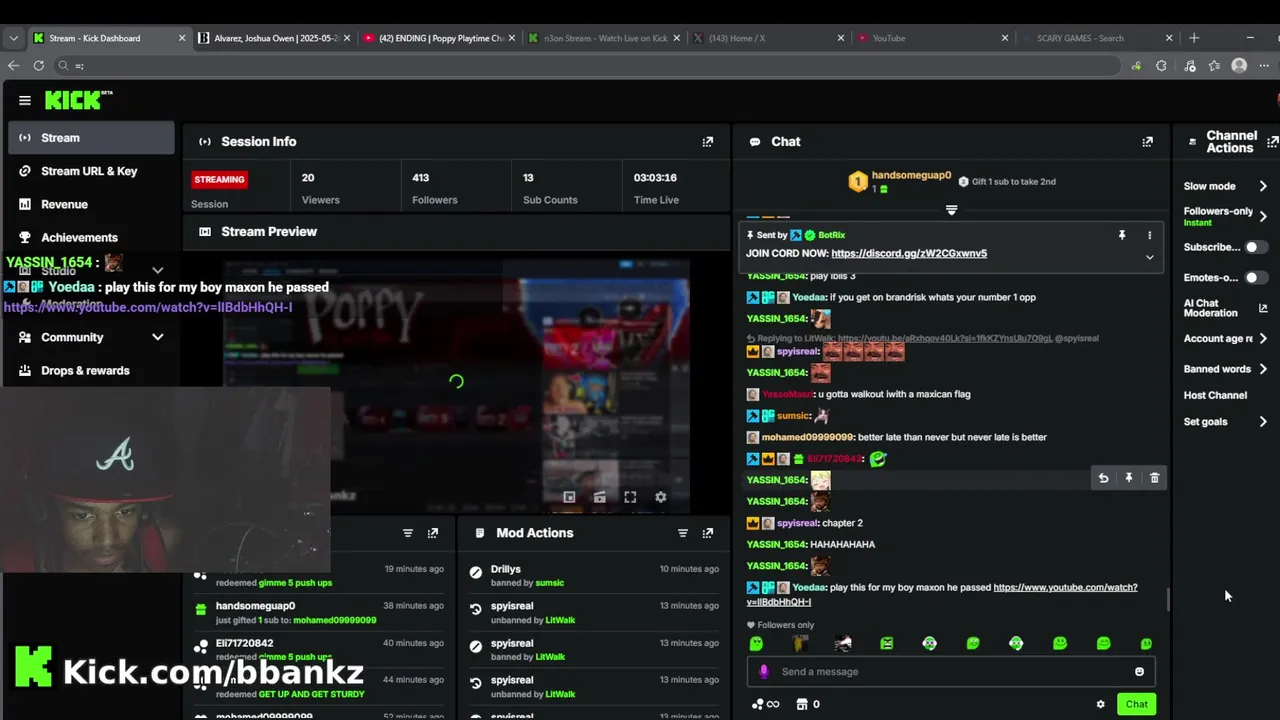Pop out the activity feed panel
This screenshot has height=720, width=1280.
pos(433,533)
